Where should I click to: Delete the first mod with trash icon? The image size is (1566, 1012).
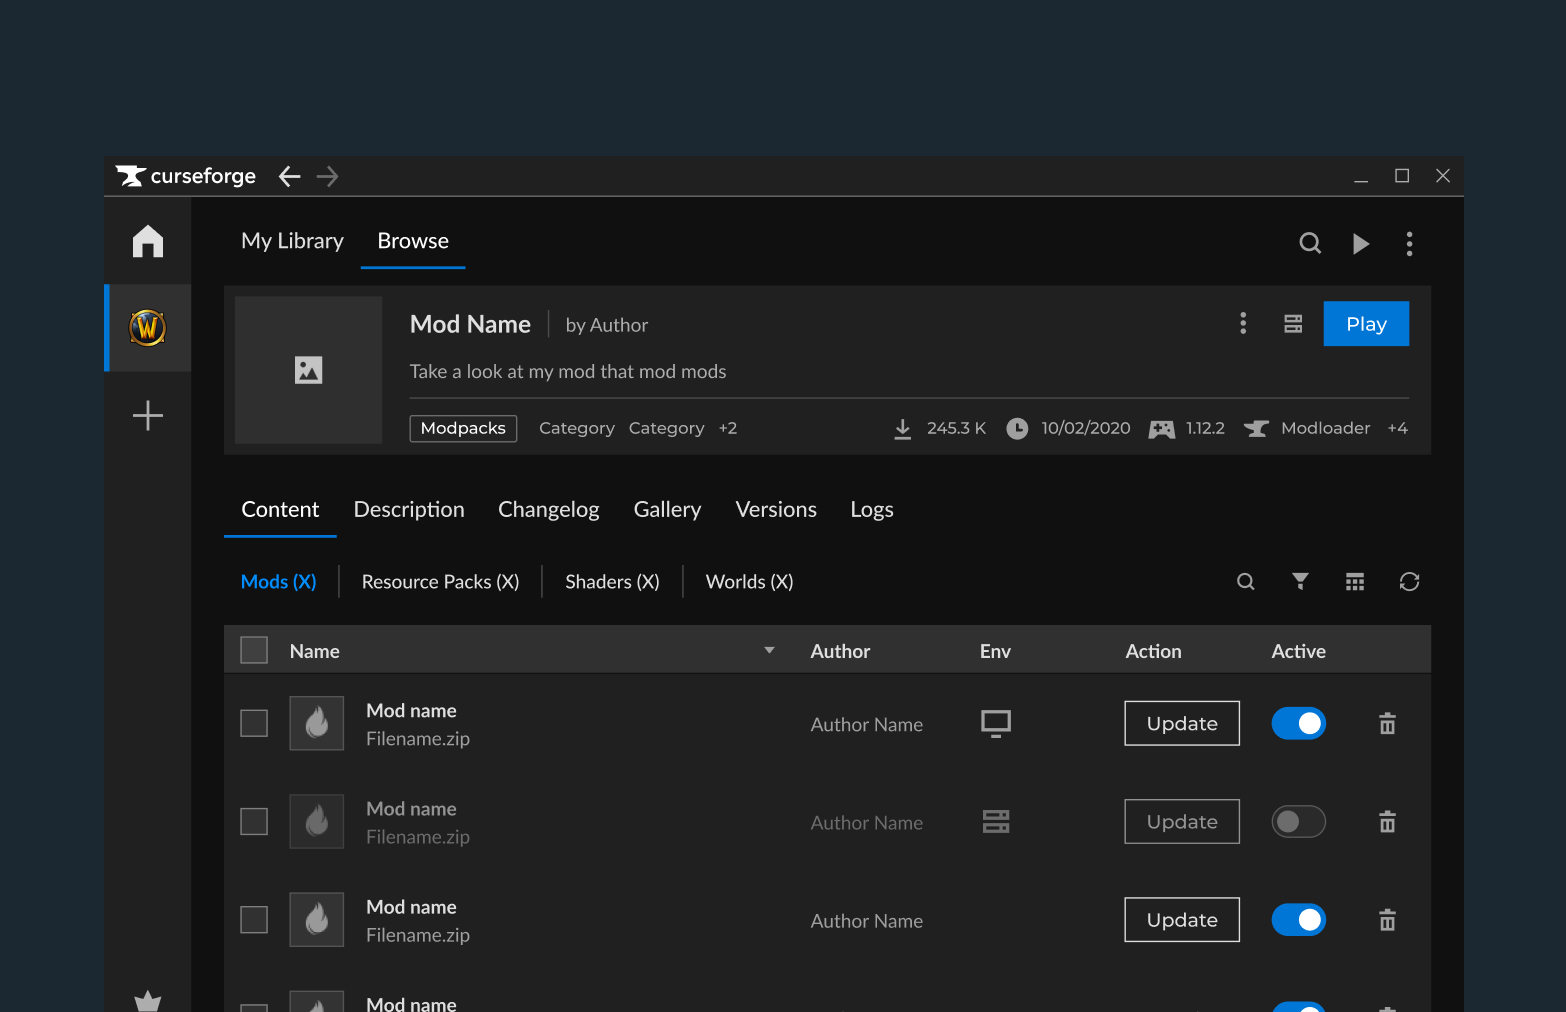(x=1387, y=724)
